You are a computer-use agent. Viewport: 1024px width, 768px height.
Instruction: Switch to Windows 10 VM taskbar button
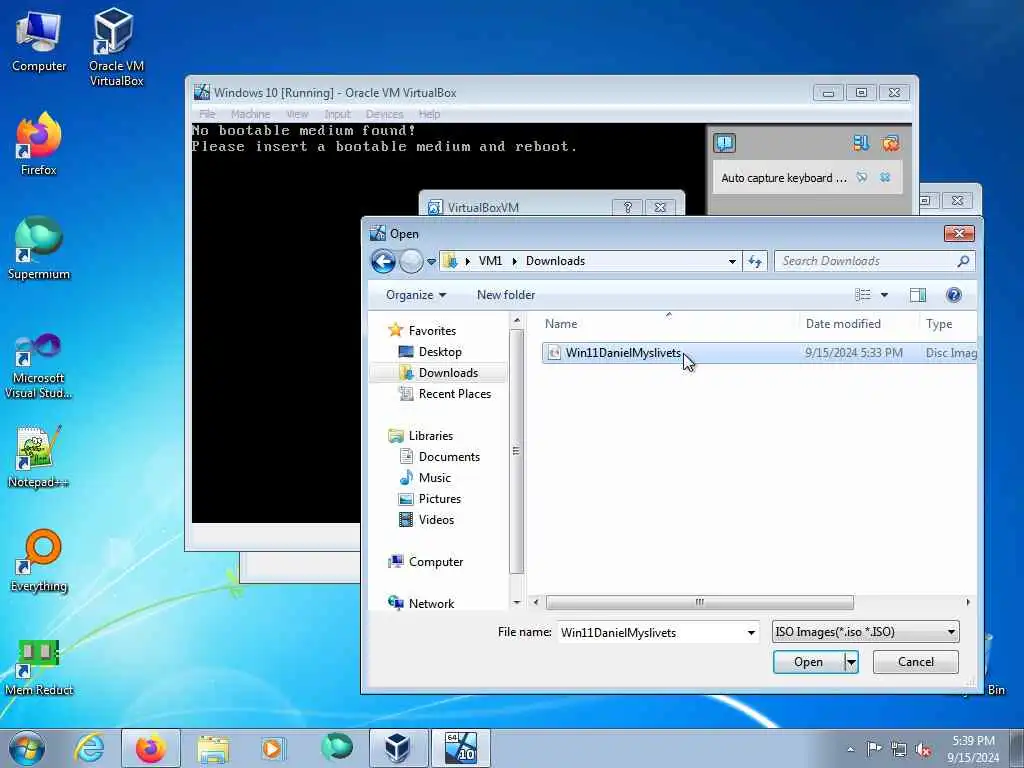coord(460,748)
